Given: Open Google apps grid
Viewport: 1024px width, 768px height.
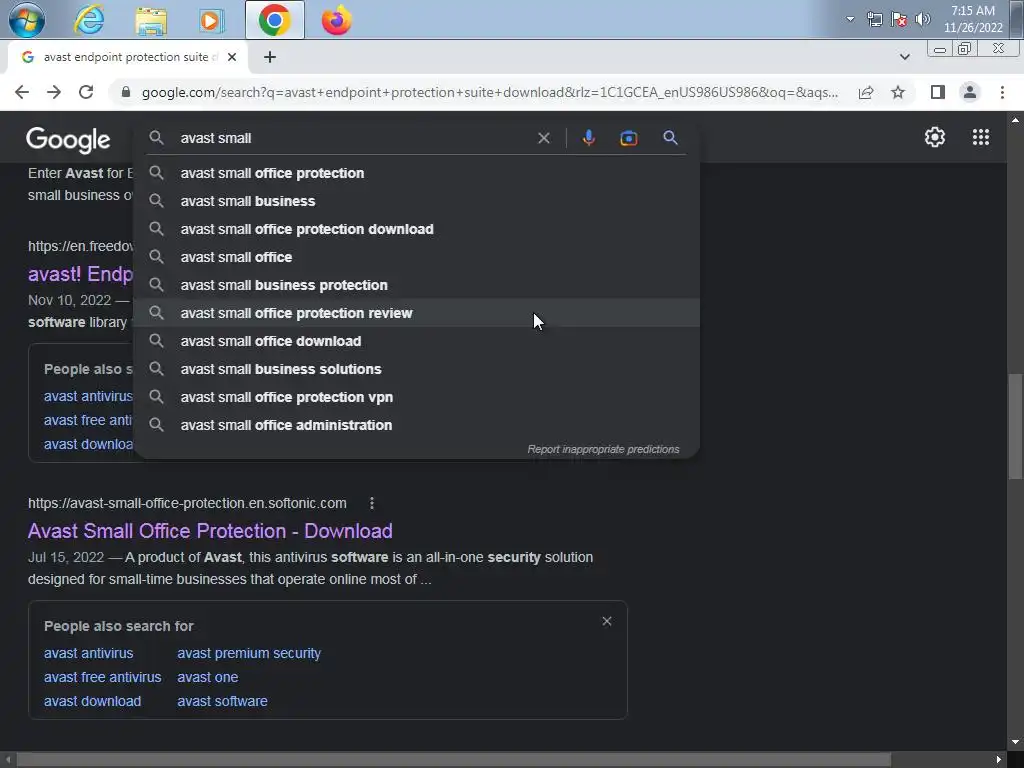Looking at the screenshot, I should coord(980,137).
